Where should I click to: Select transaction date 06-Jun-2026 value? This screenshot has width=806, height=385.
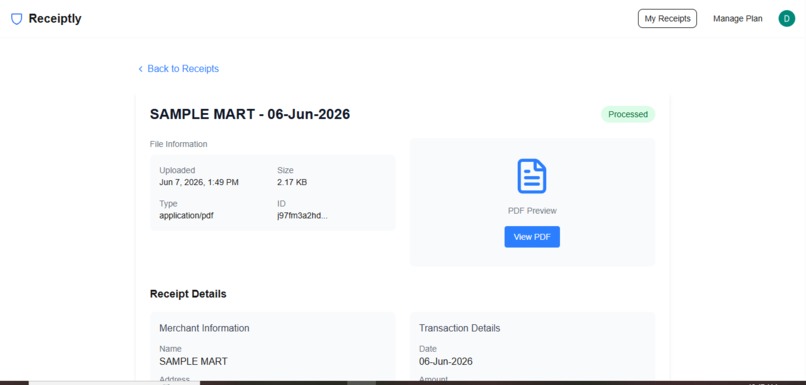(446, 361)
